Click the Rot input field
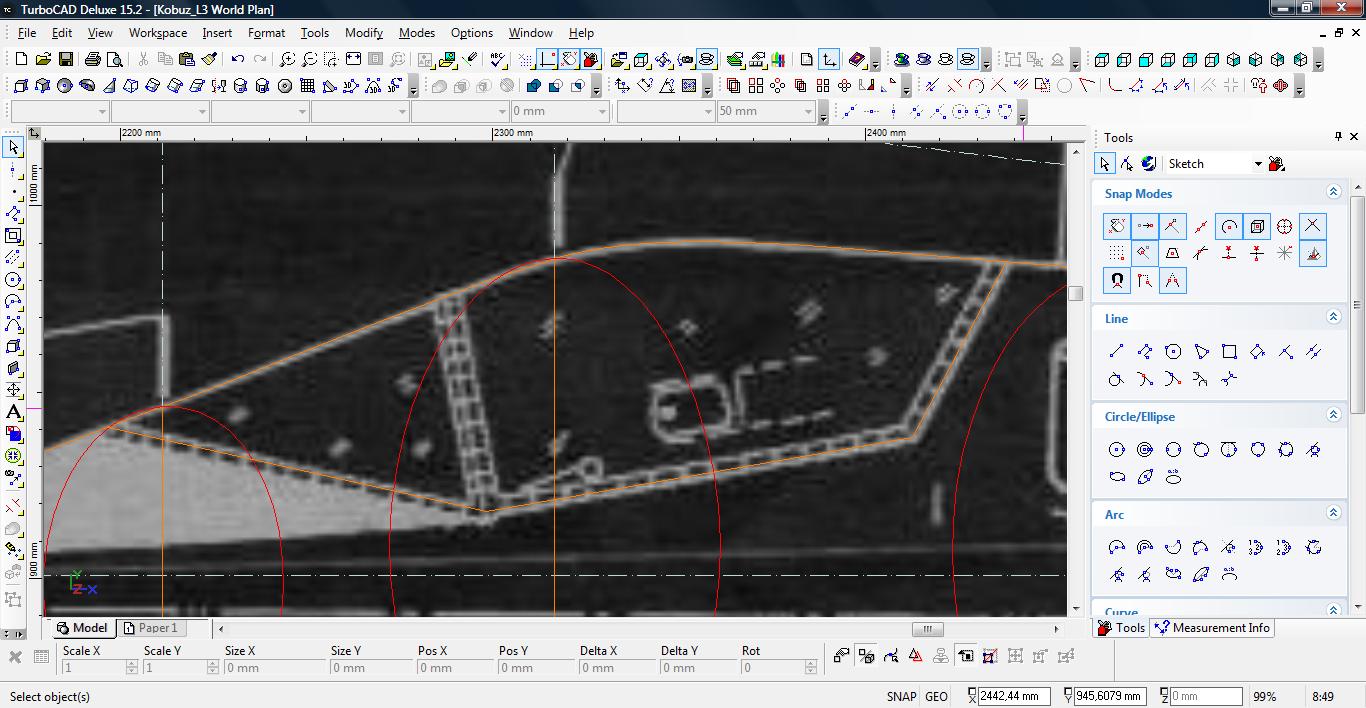1366x708 pixels. pyautogui.click(x=773, y=668)
